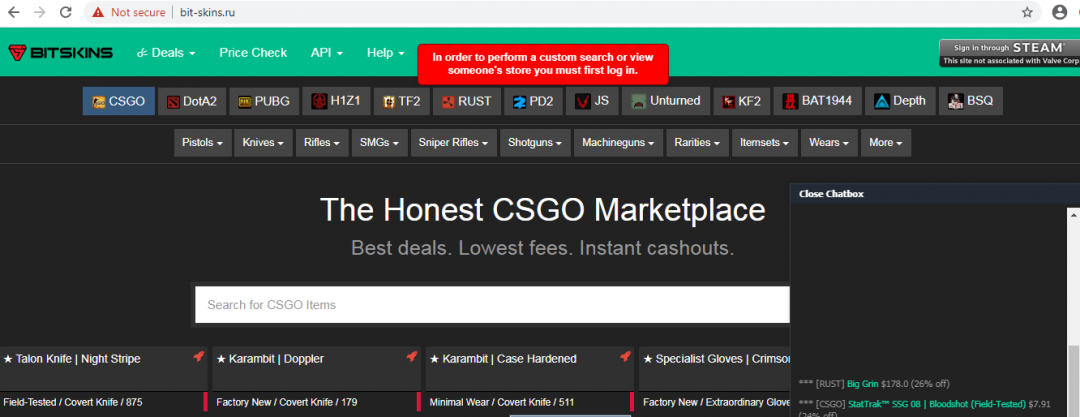The width and height of the screenshot is (1080, 417).
Task: Click rocket icon on Karambit Doppler listing
Action: point(411,357)
